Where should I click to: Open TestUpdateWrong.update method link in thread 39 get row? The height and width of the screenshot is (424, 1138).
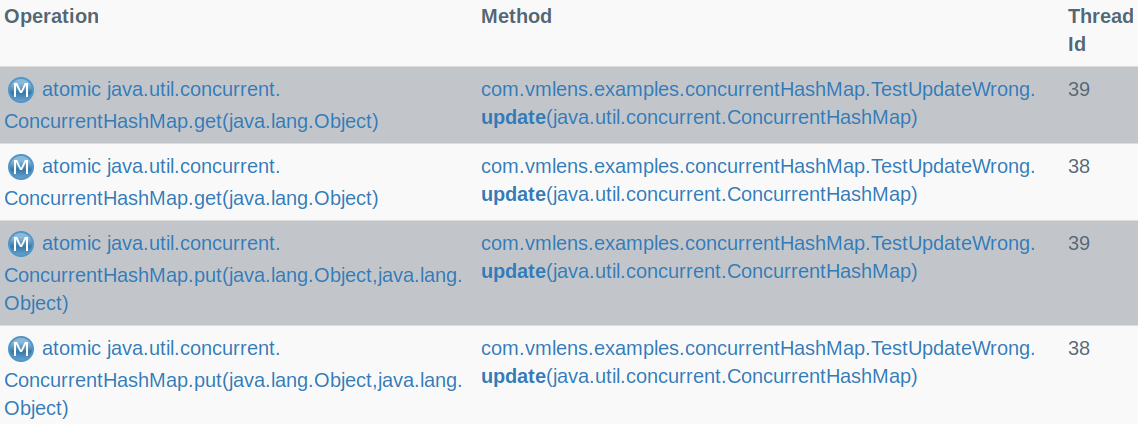click(x=758, y=103)
